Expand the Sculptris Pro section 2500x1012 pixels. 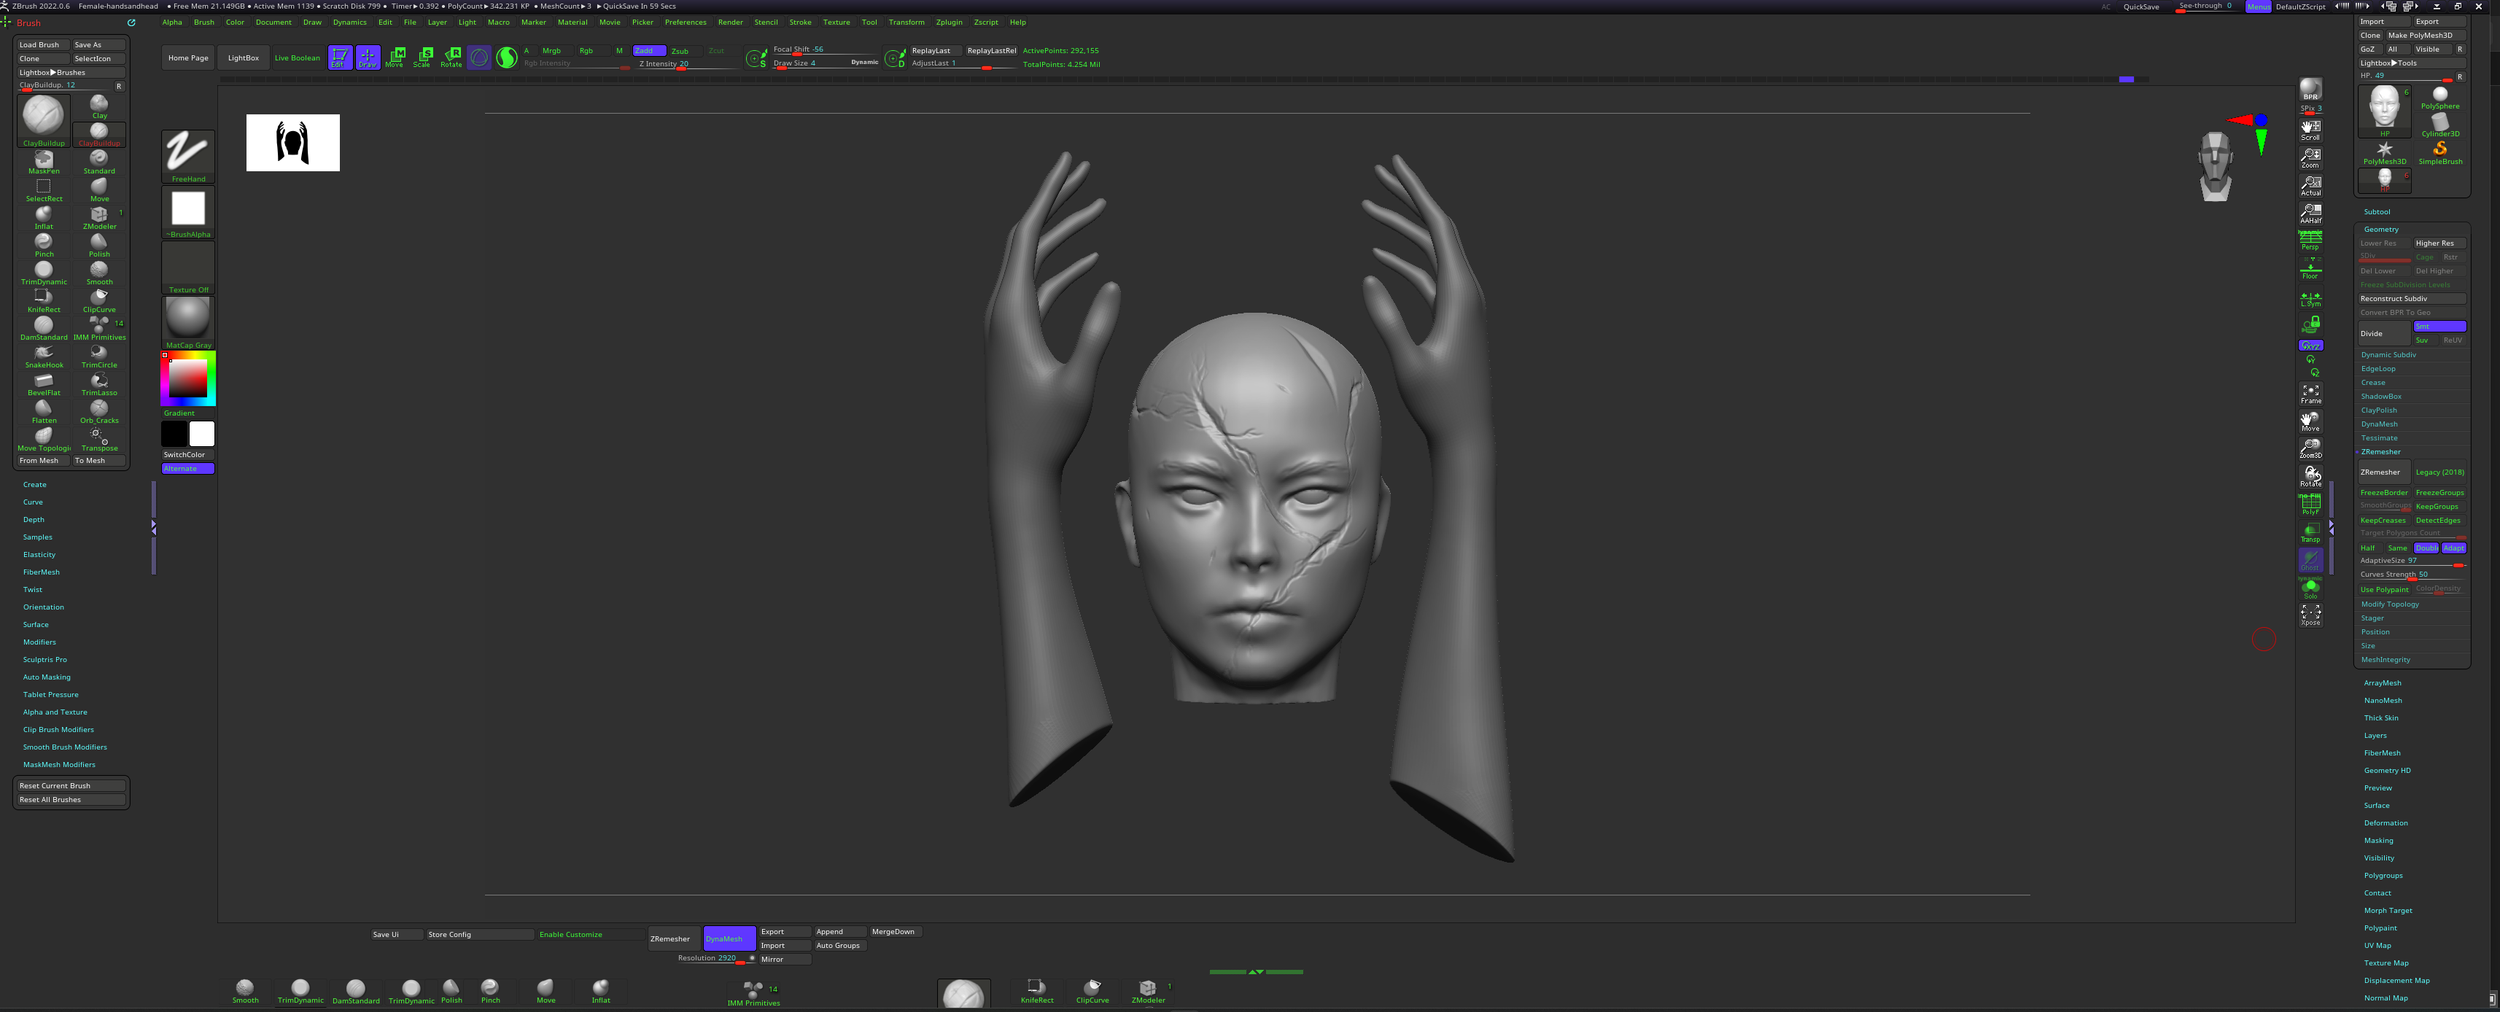pos(45,659)
